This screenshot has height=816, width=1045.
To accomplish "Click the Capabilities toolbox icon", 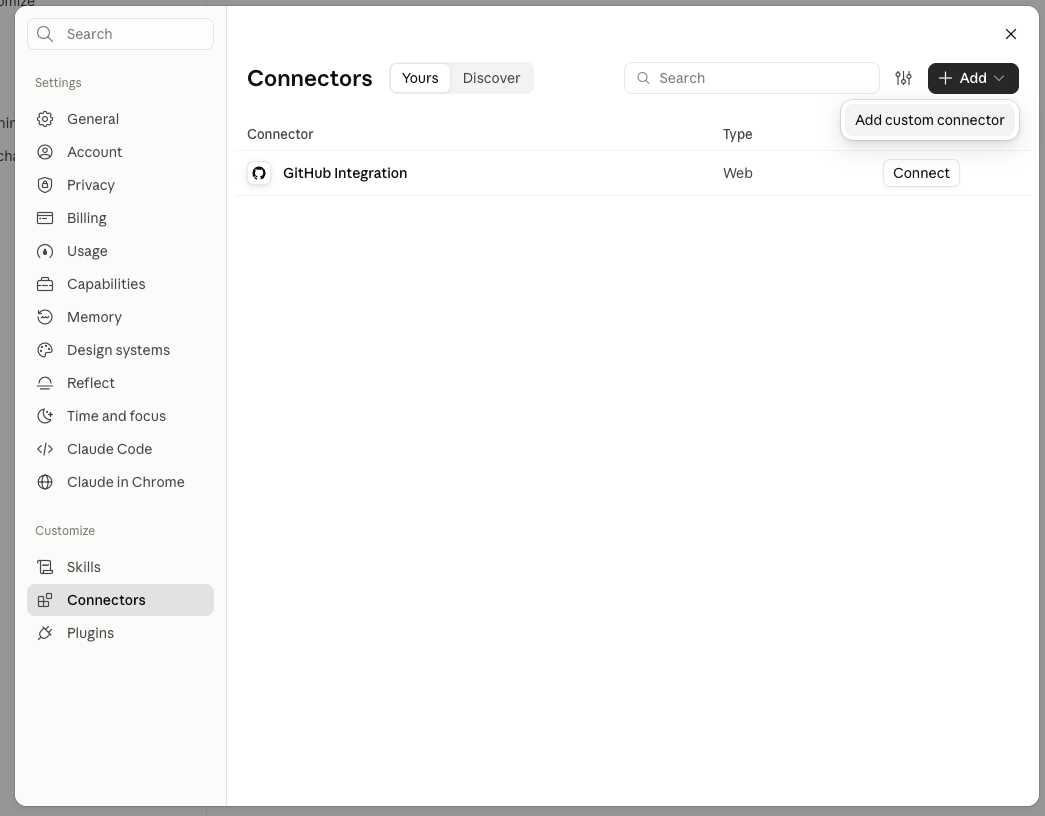I will coord(45,284).
